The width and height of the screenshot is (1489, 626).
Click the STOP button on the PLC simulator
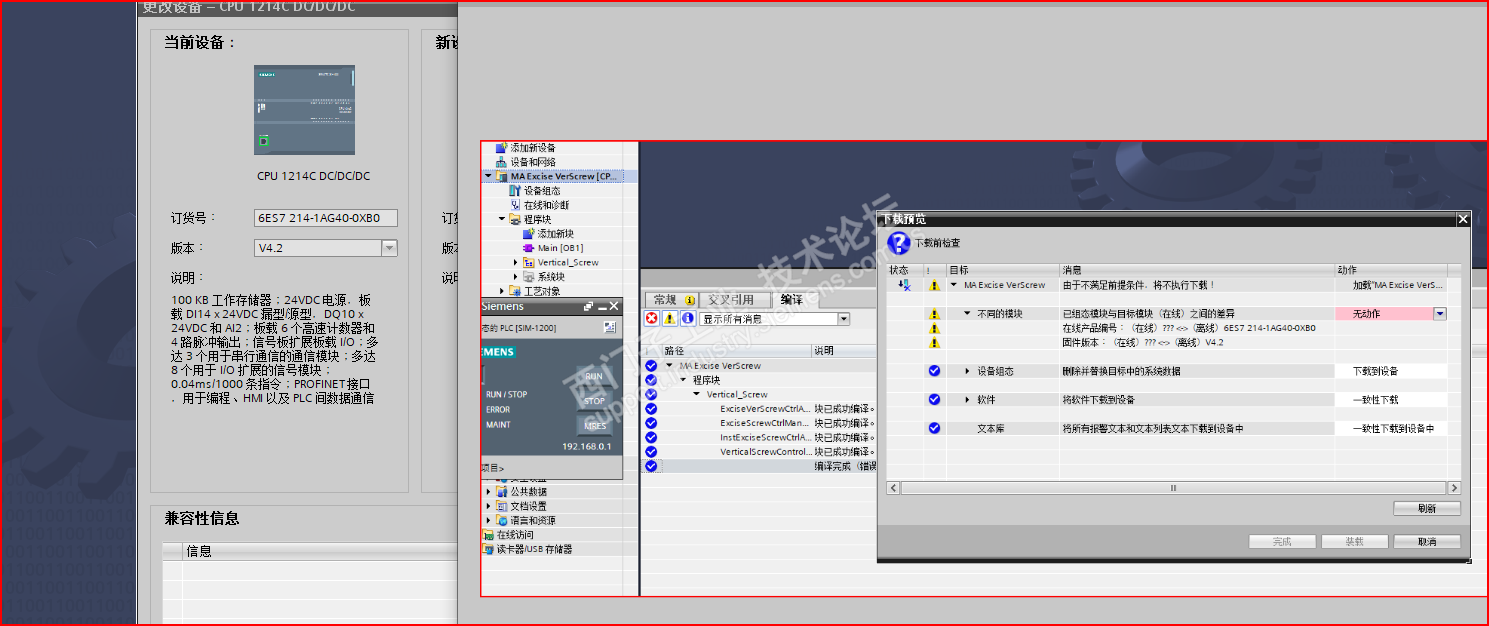pyautogui.click(x=594, y=401)
